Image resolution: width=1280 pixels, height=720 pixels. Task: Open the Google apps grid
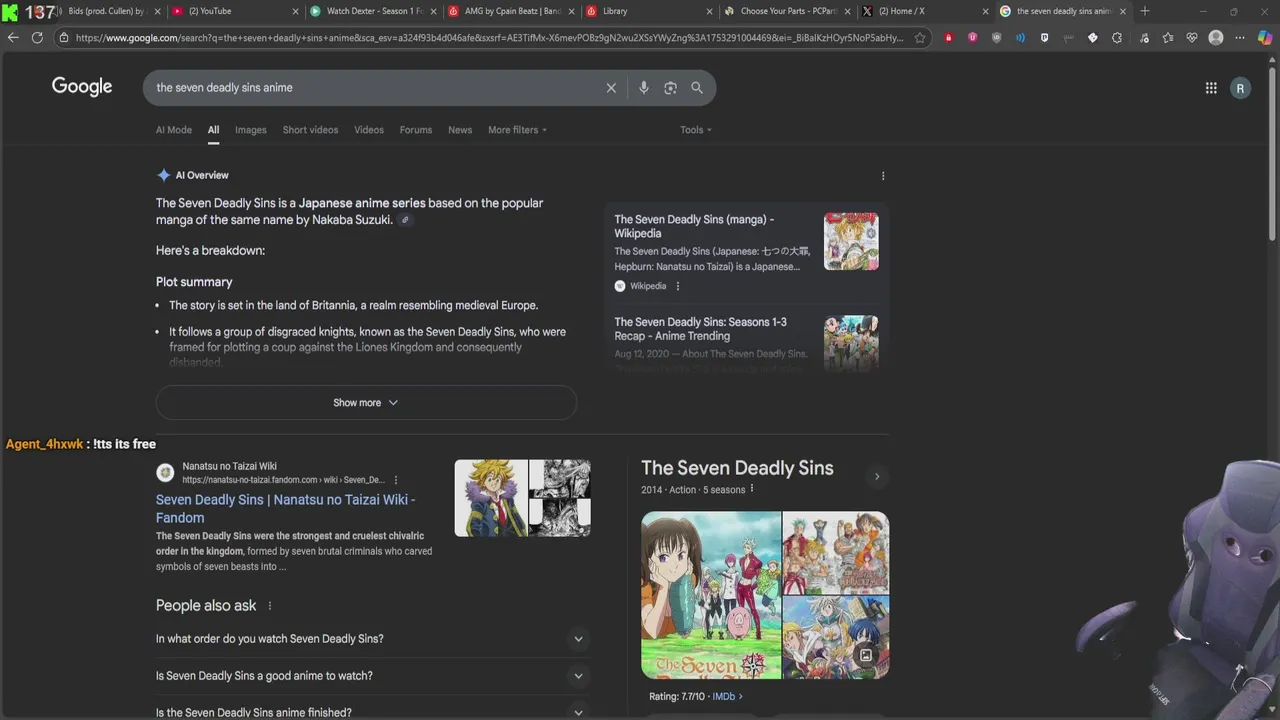point(1211,88)
